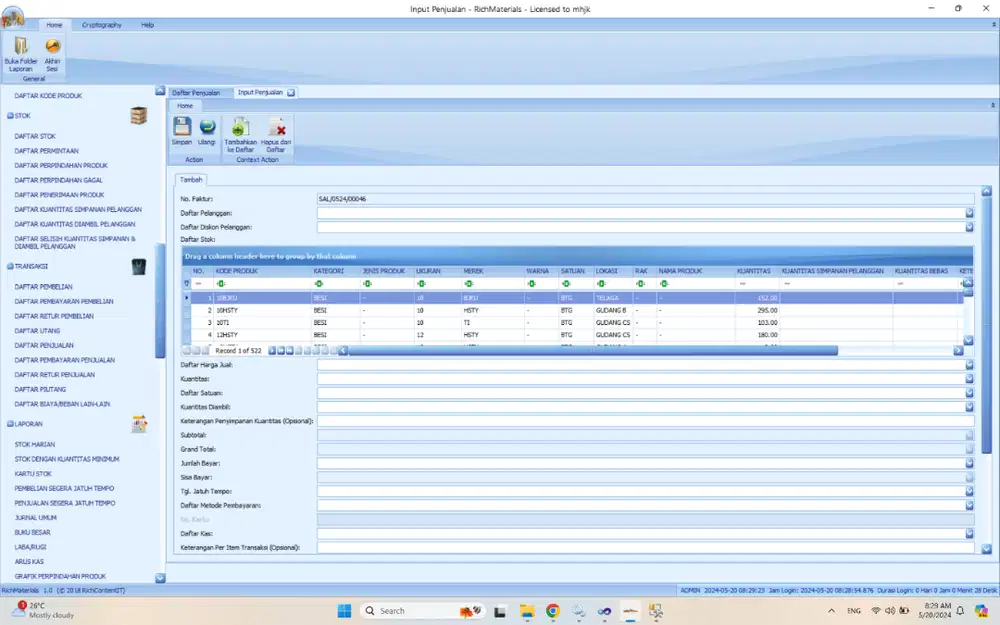Open the Daftar Pelanggan dropdown

click(x=969, y=213)
